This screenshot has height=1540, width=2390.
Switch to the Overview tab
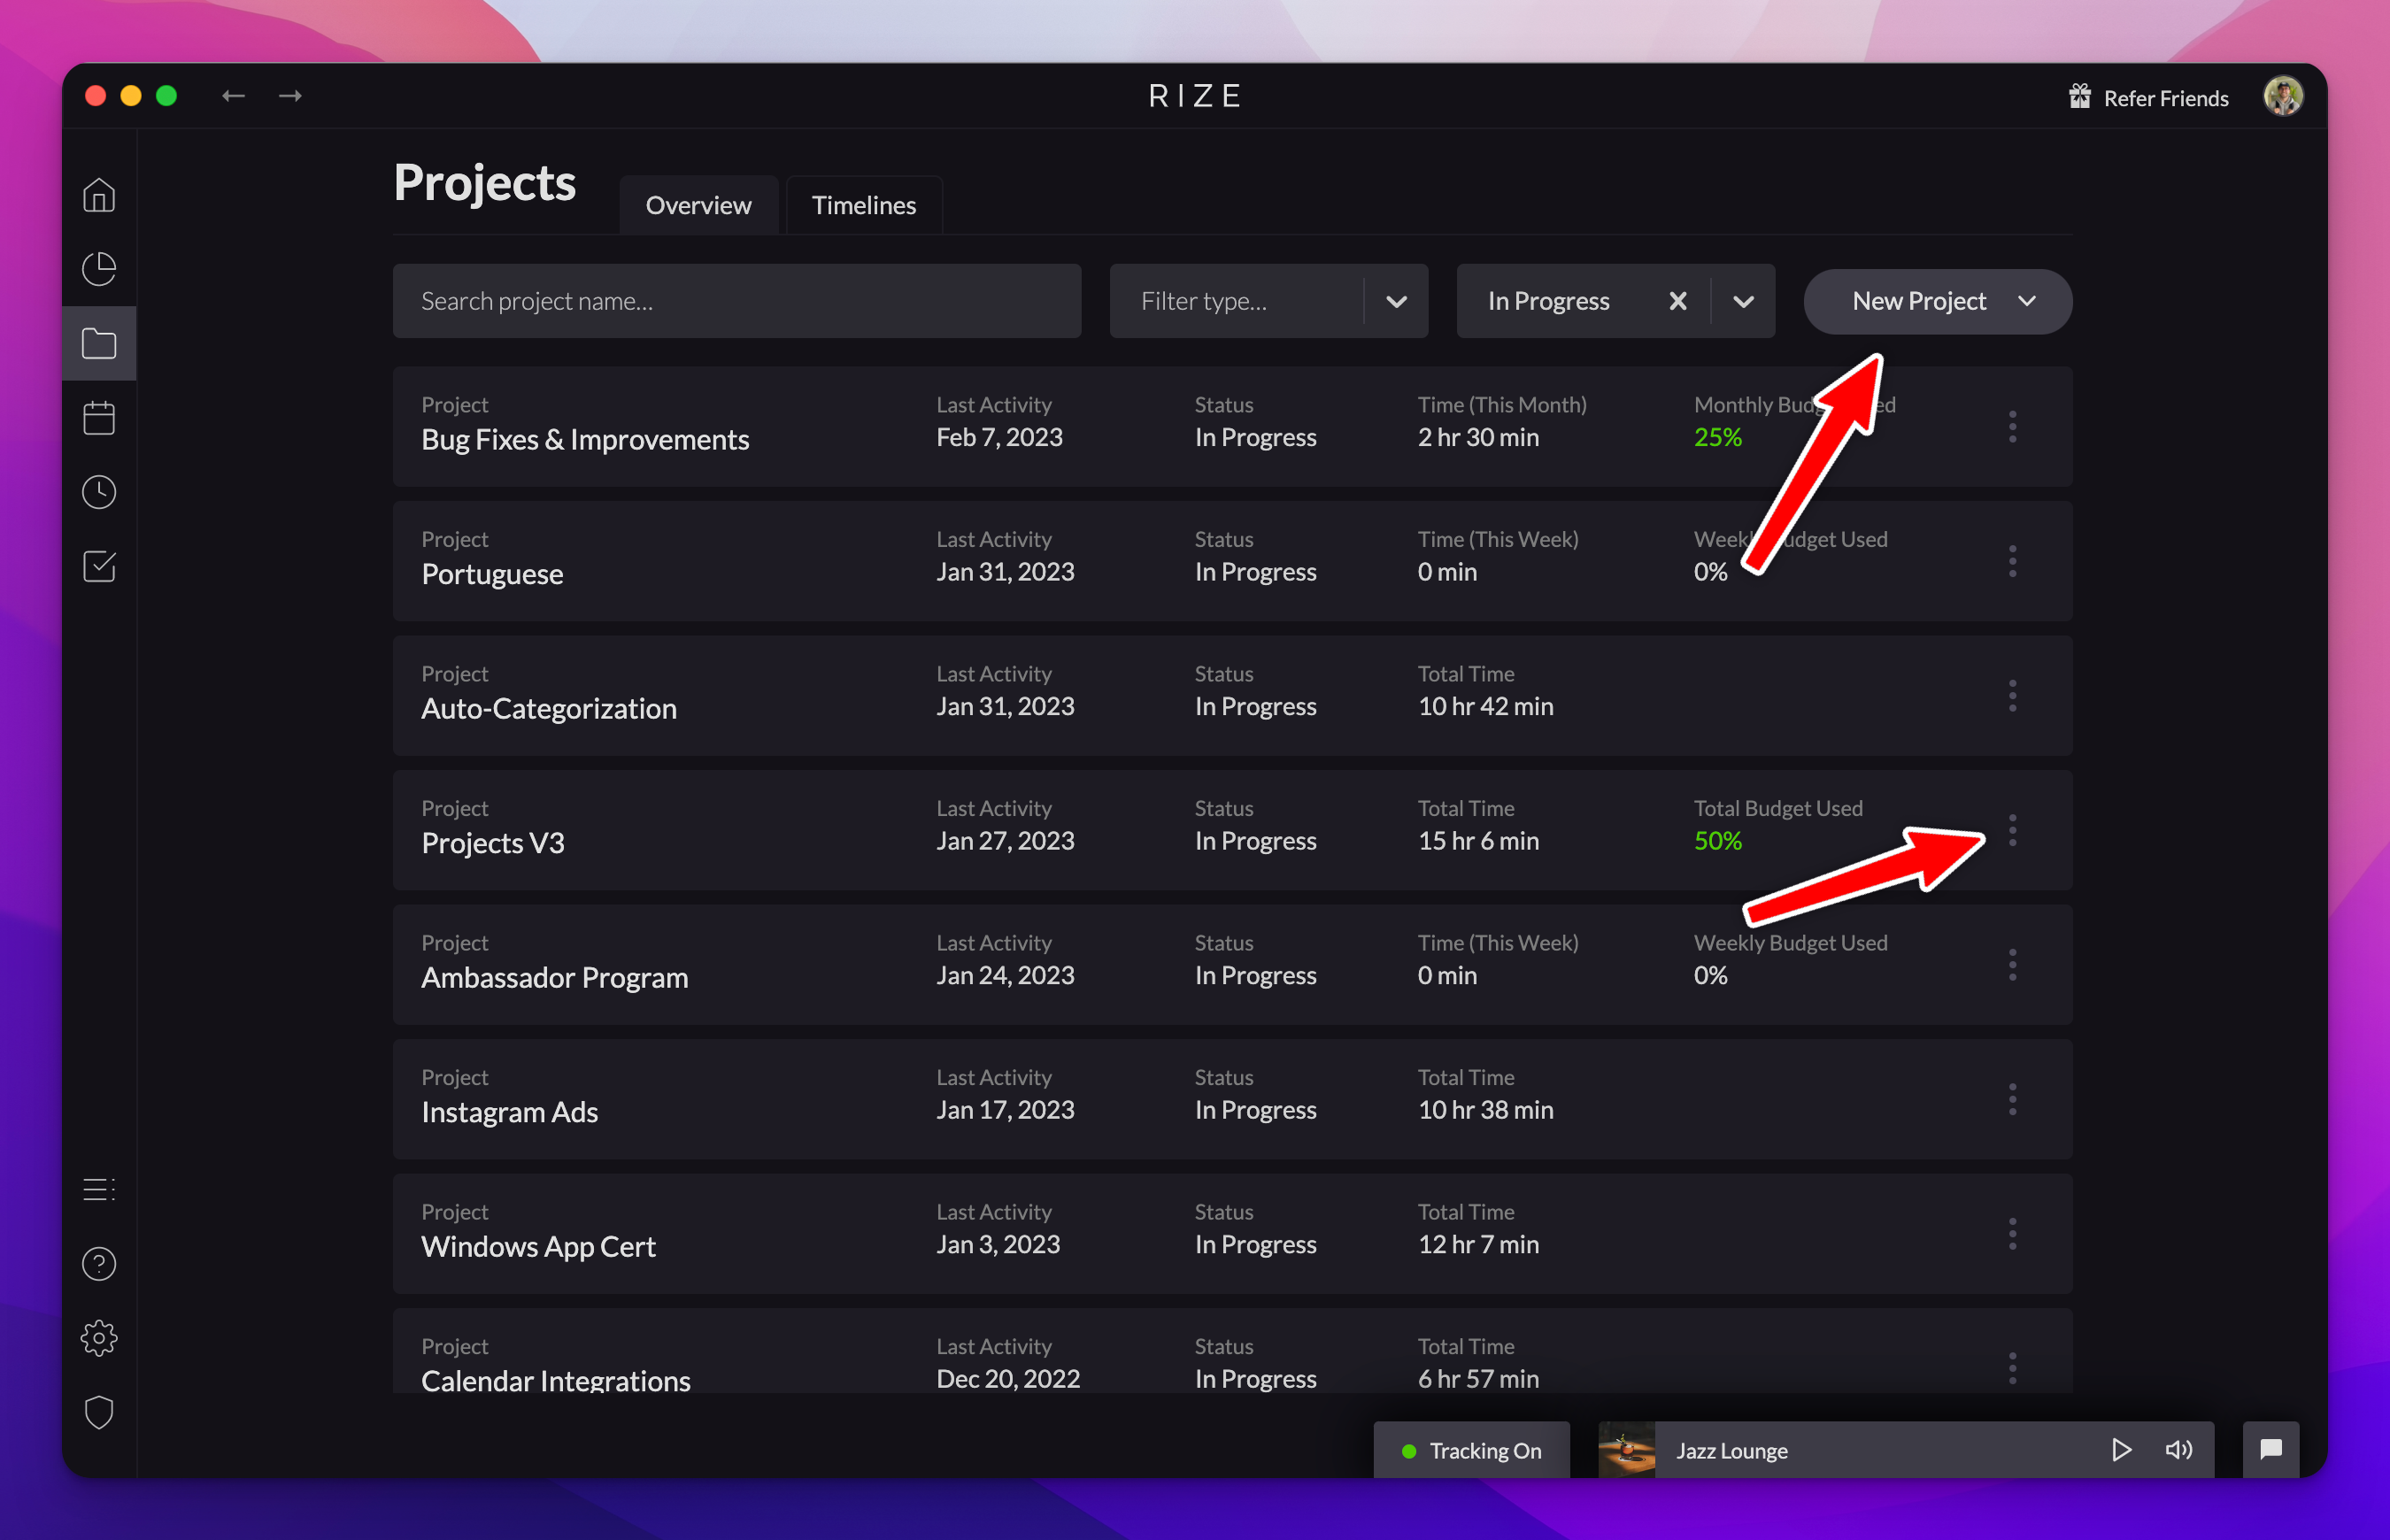[698, 205]
